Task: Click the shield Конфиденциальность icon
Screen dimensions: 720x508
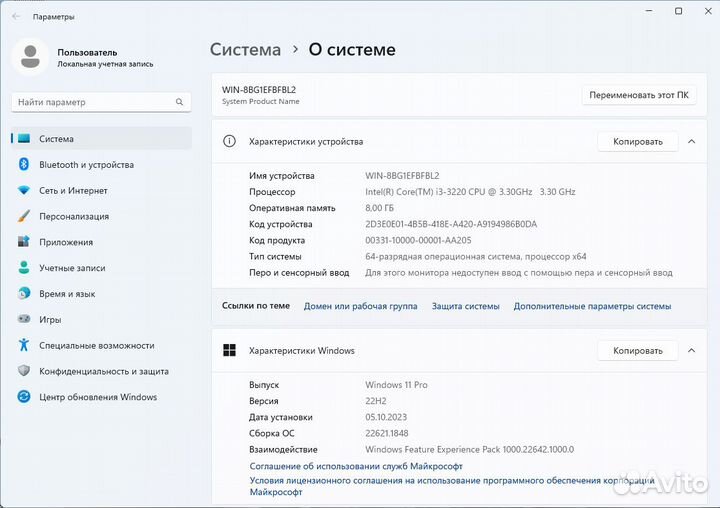Action: pyautogui.click(x=24, y=370)
